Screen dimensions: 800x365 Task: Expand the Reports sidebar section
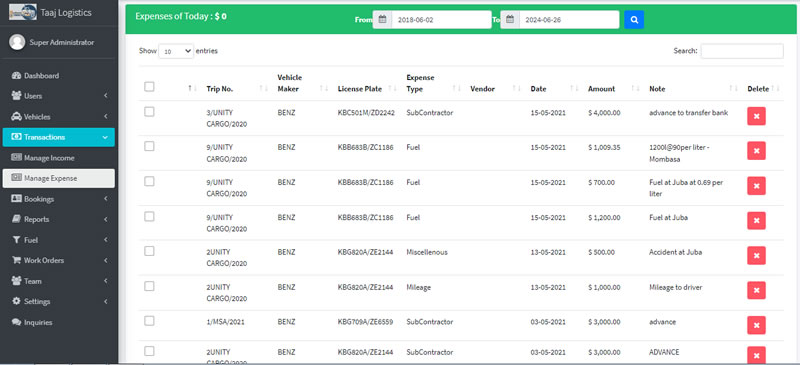59,220
